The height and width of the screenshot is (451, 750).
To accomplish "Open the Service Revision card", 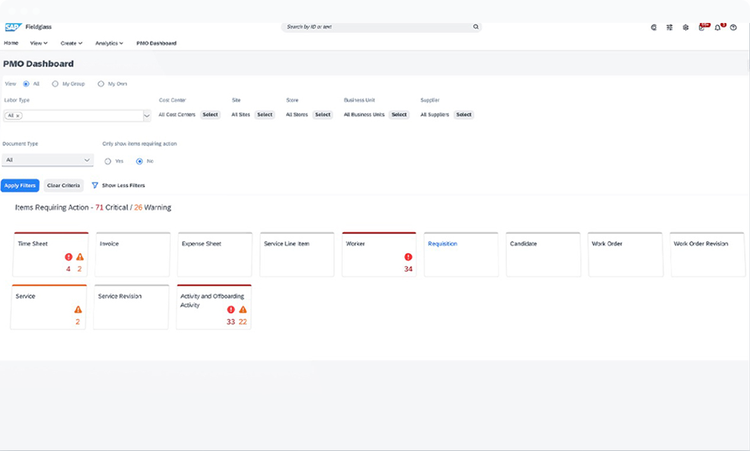I will 131,307.
